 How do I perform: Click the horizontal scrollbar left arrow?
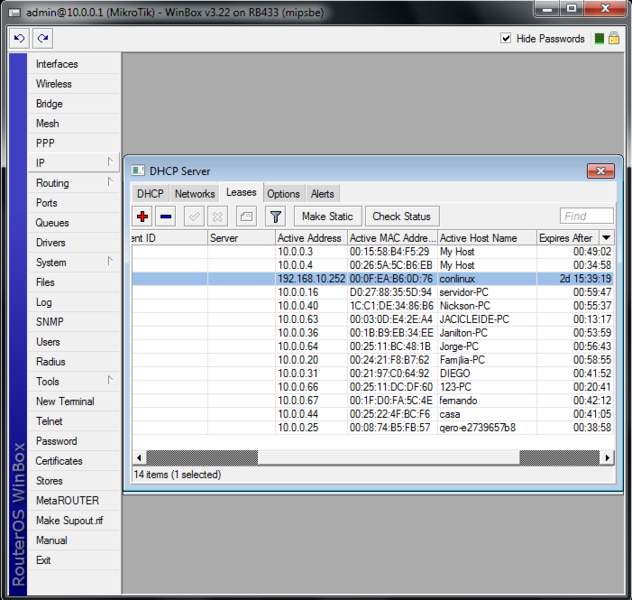pyautogui.click(x=139, y=457)
